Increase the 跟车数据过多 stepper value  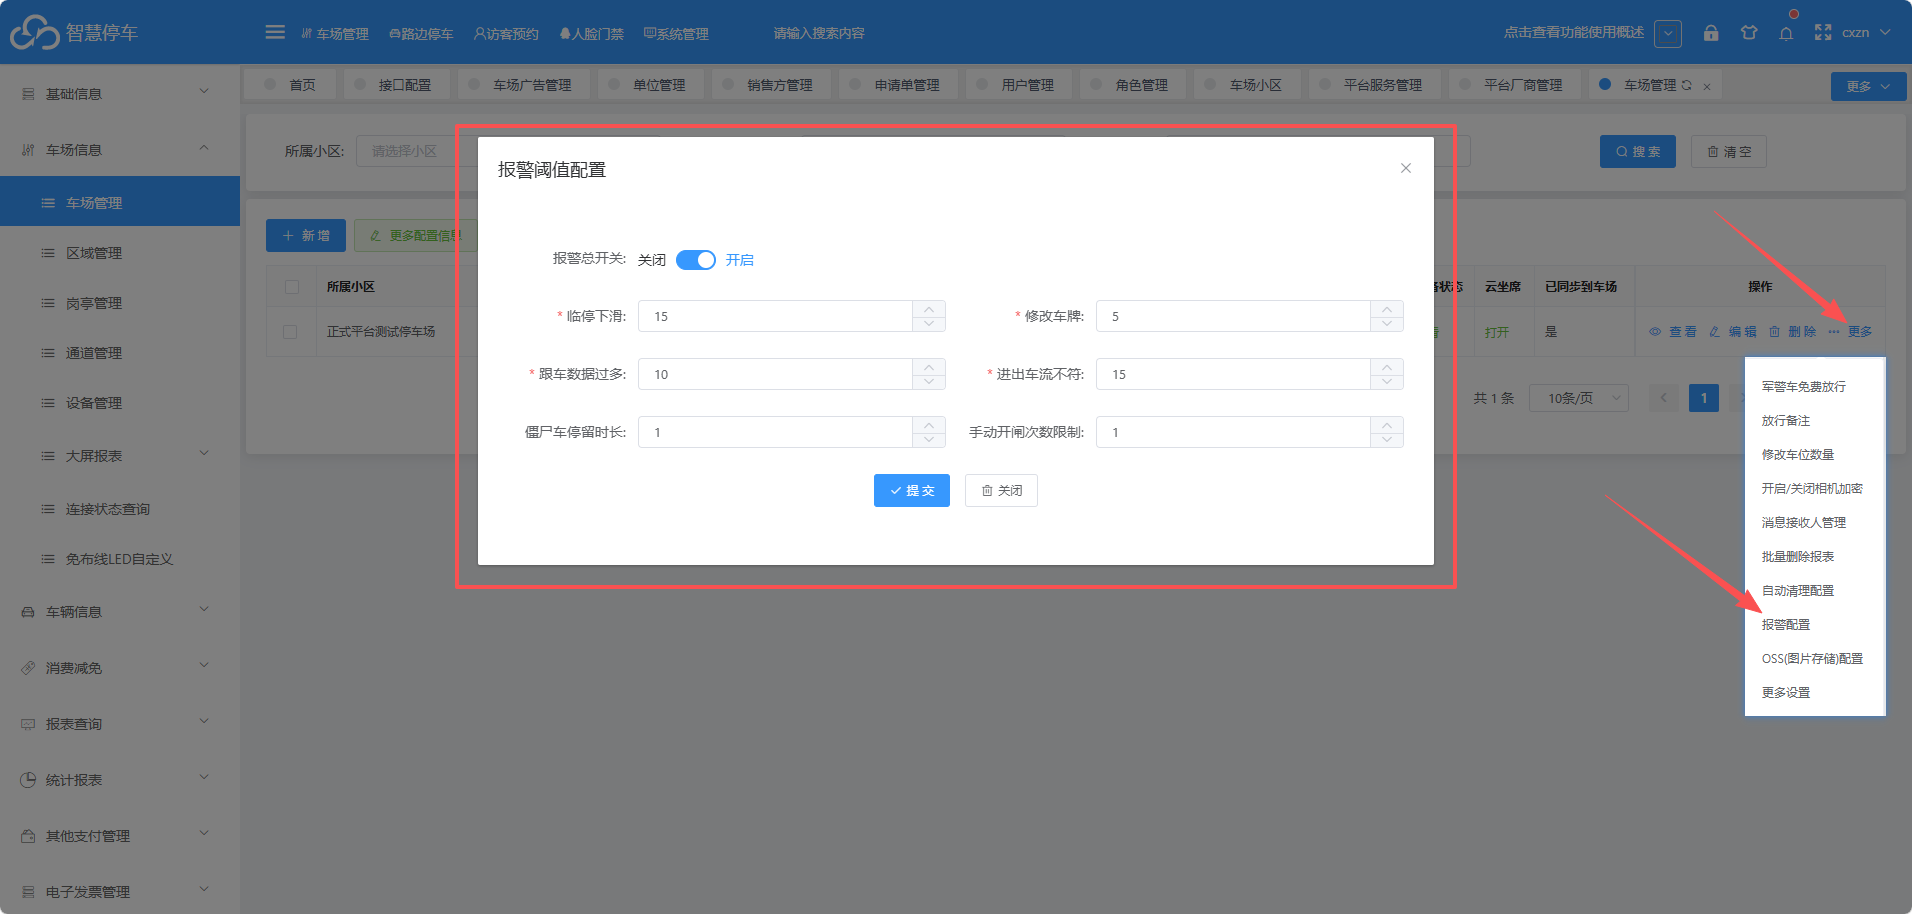[929, 367]
